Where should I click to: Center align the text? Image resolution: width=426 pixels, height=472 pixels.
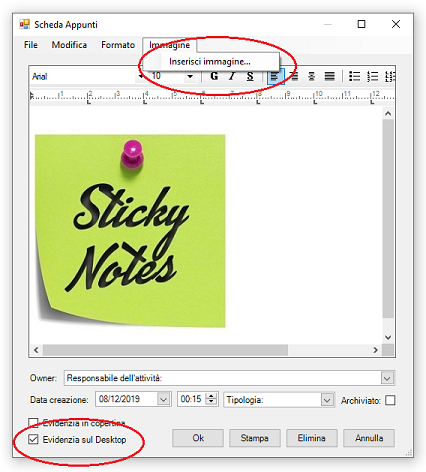pyautogui.click(x=311, y=76)
